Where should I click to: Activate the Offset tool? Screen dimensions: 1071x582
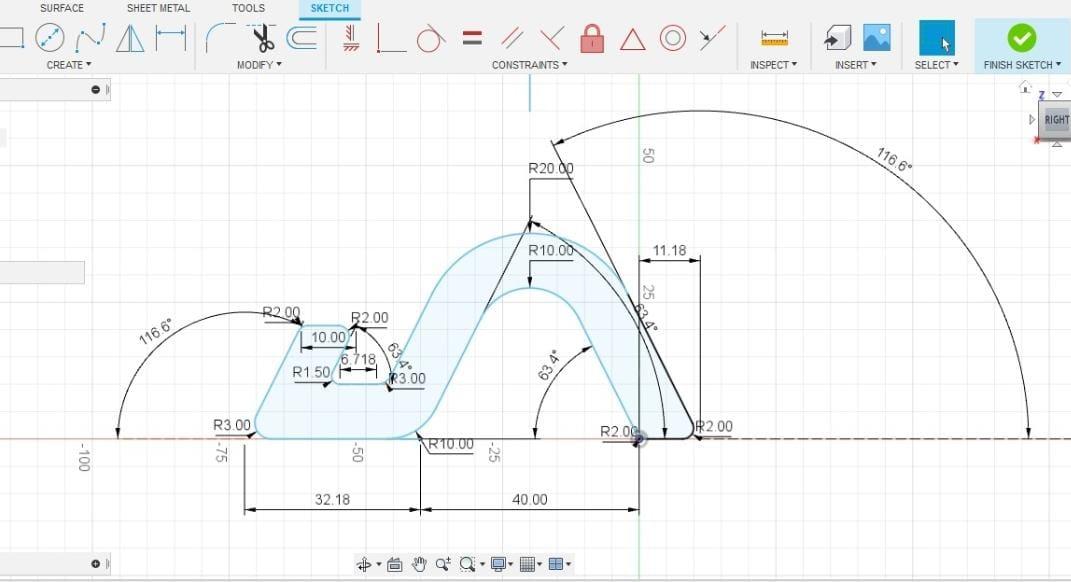pyautogui.click(x=301, y=38)
